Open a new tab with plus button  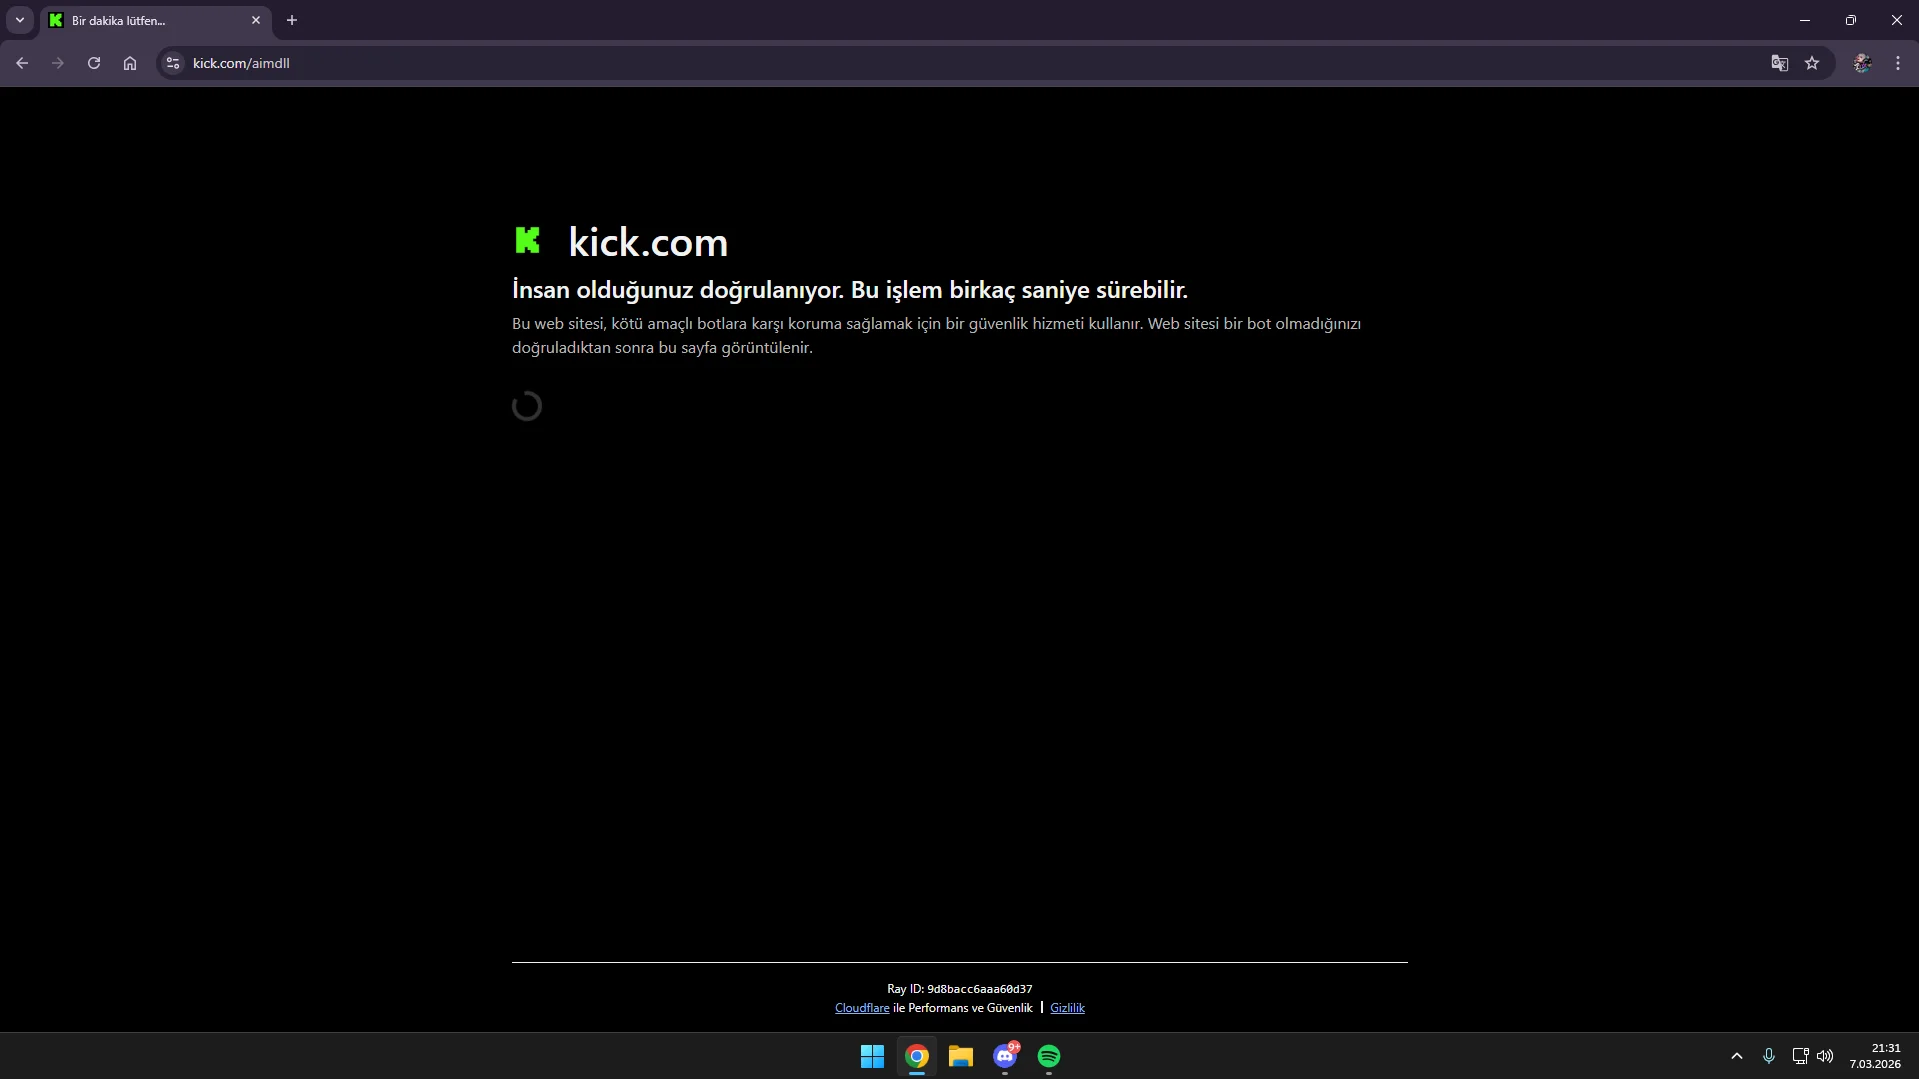pos(292,20)
